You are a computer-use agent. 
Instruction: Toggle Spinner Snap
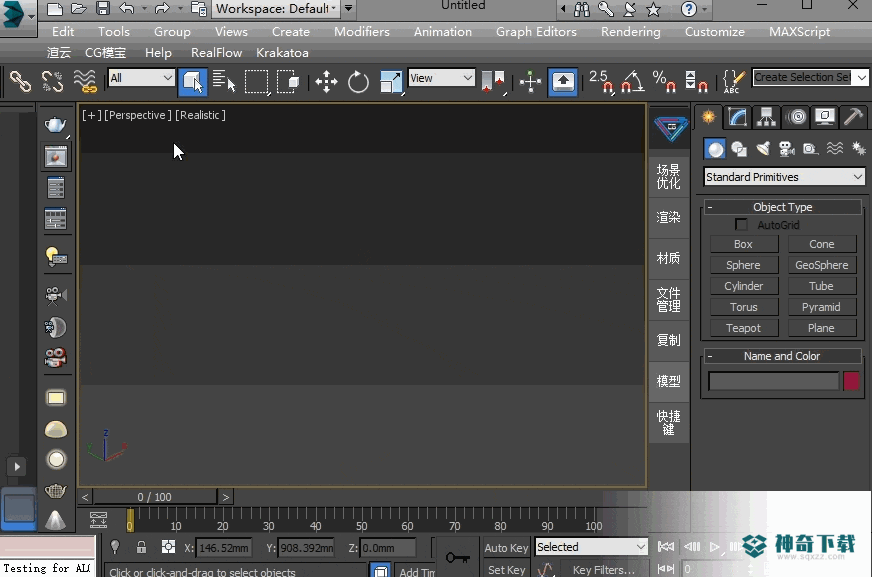coord(696,82)
